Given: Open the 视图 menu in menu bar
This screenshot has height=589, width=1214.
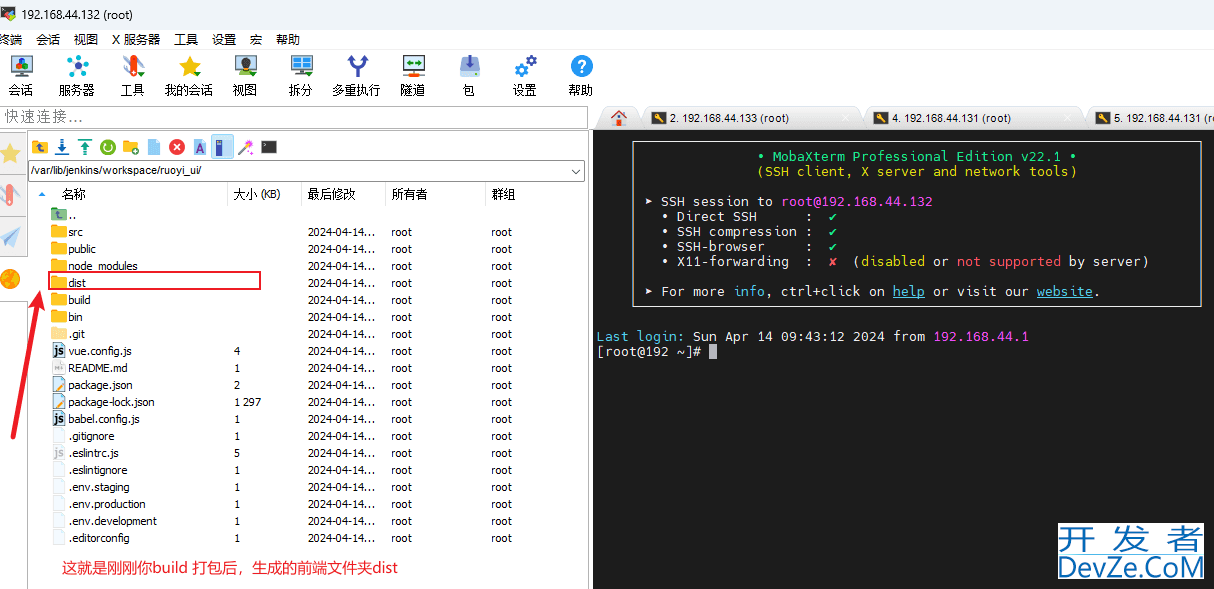Looking at the screenshot, I should click(x=86, y=40).
